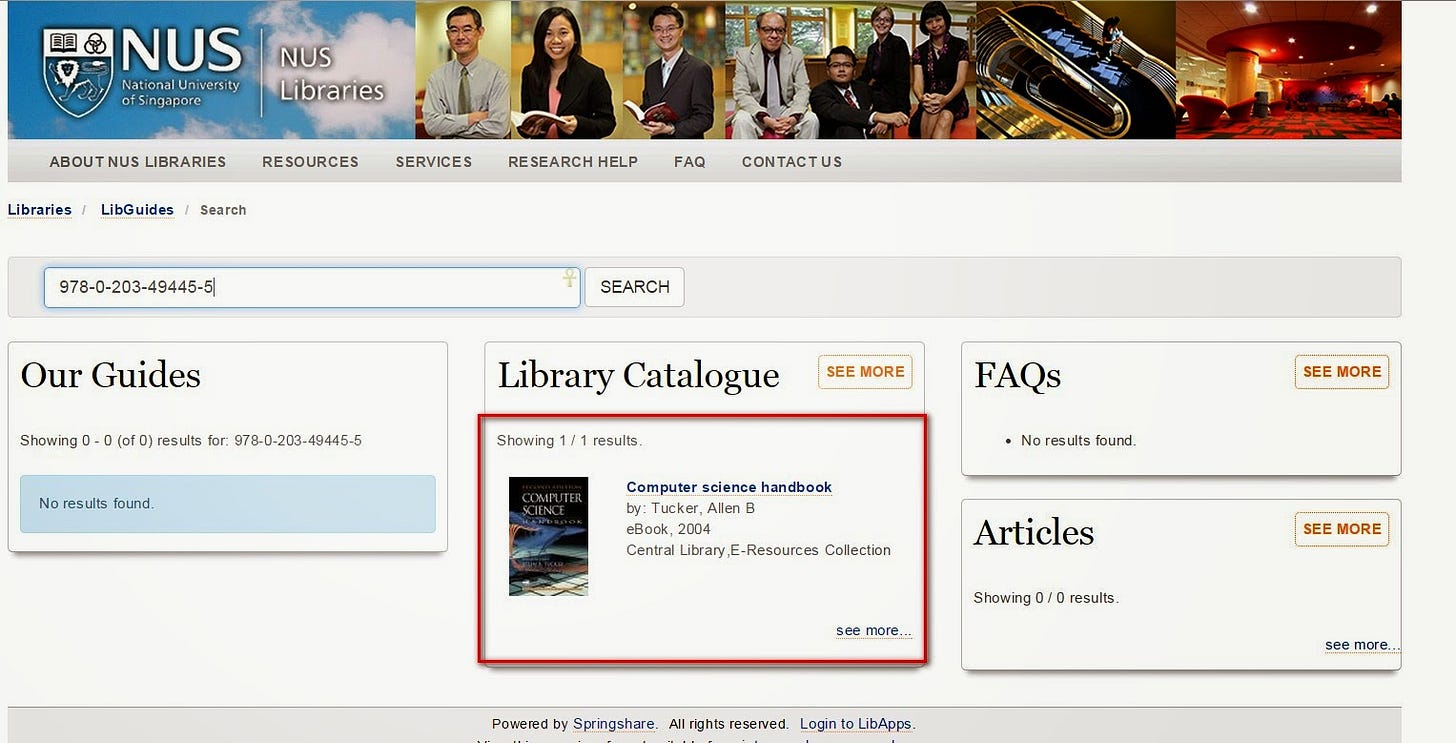Click SEE MORE in Library Catalogue

point(865,372)
